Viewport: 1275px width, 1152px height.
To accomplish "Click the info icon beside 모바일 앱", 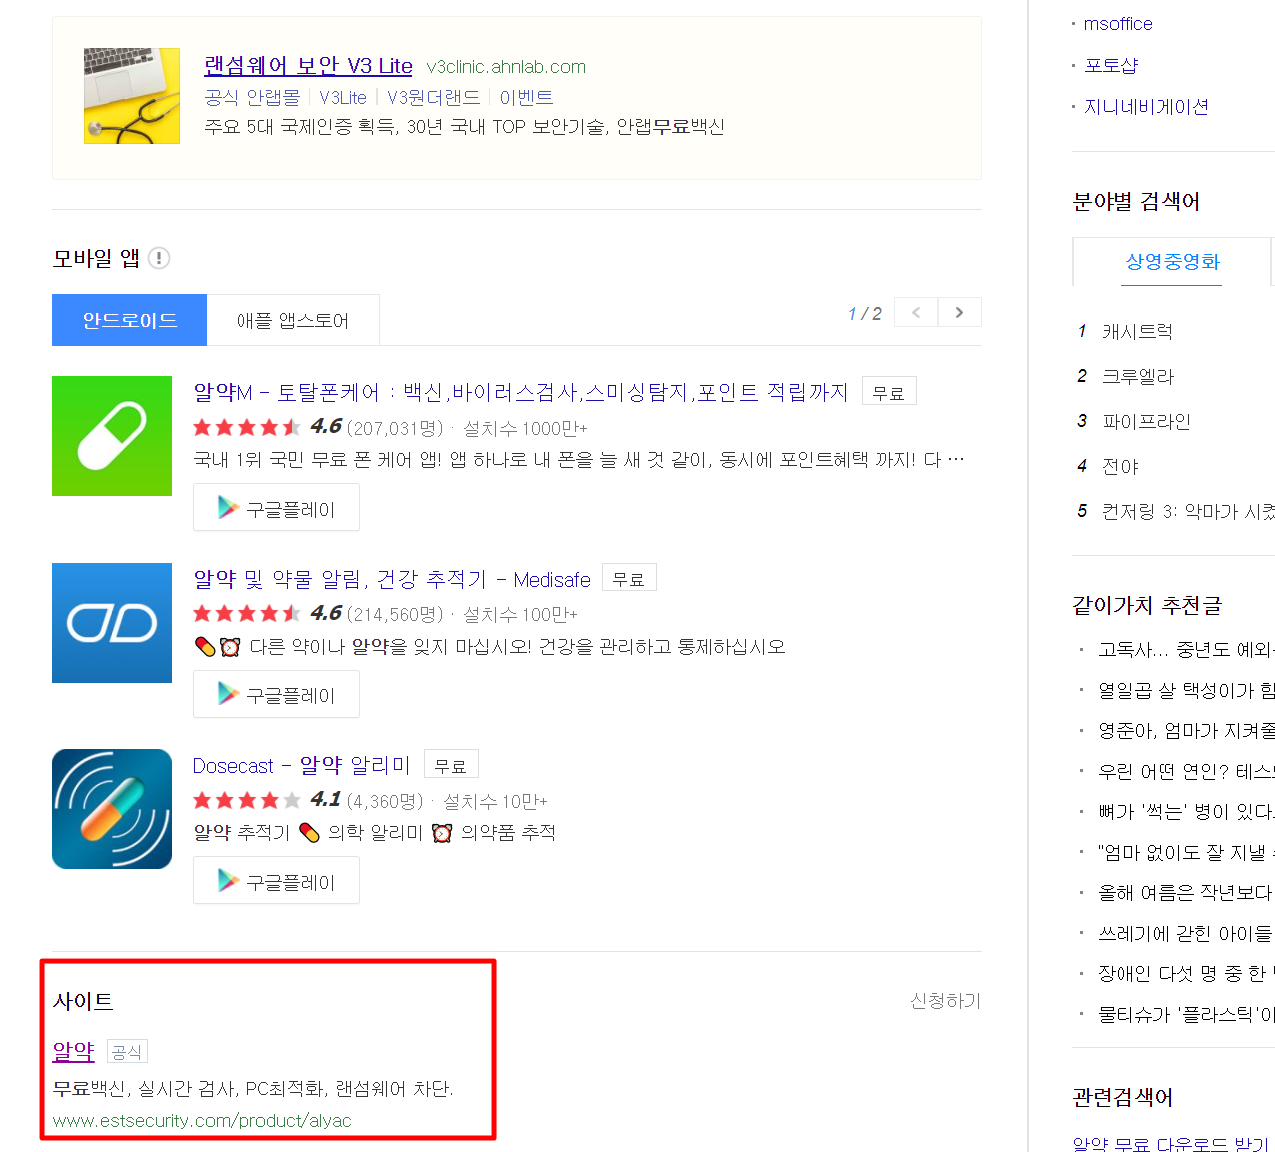I will (159, 258).
